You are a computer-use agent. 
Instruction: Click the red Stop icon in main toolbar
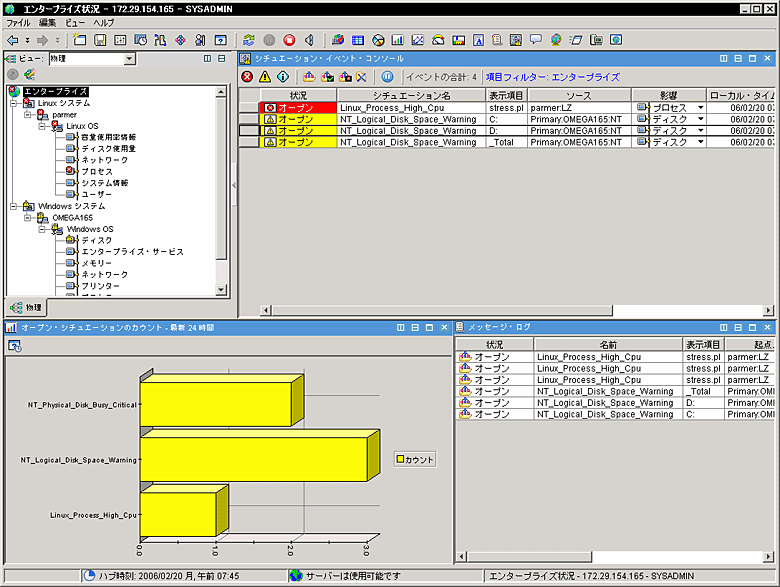point(289,40)
